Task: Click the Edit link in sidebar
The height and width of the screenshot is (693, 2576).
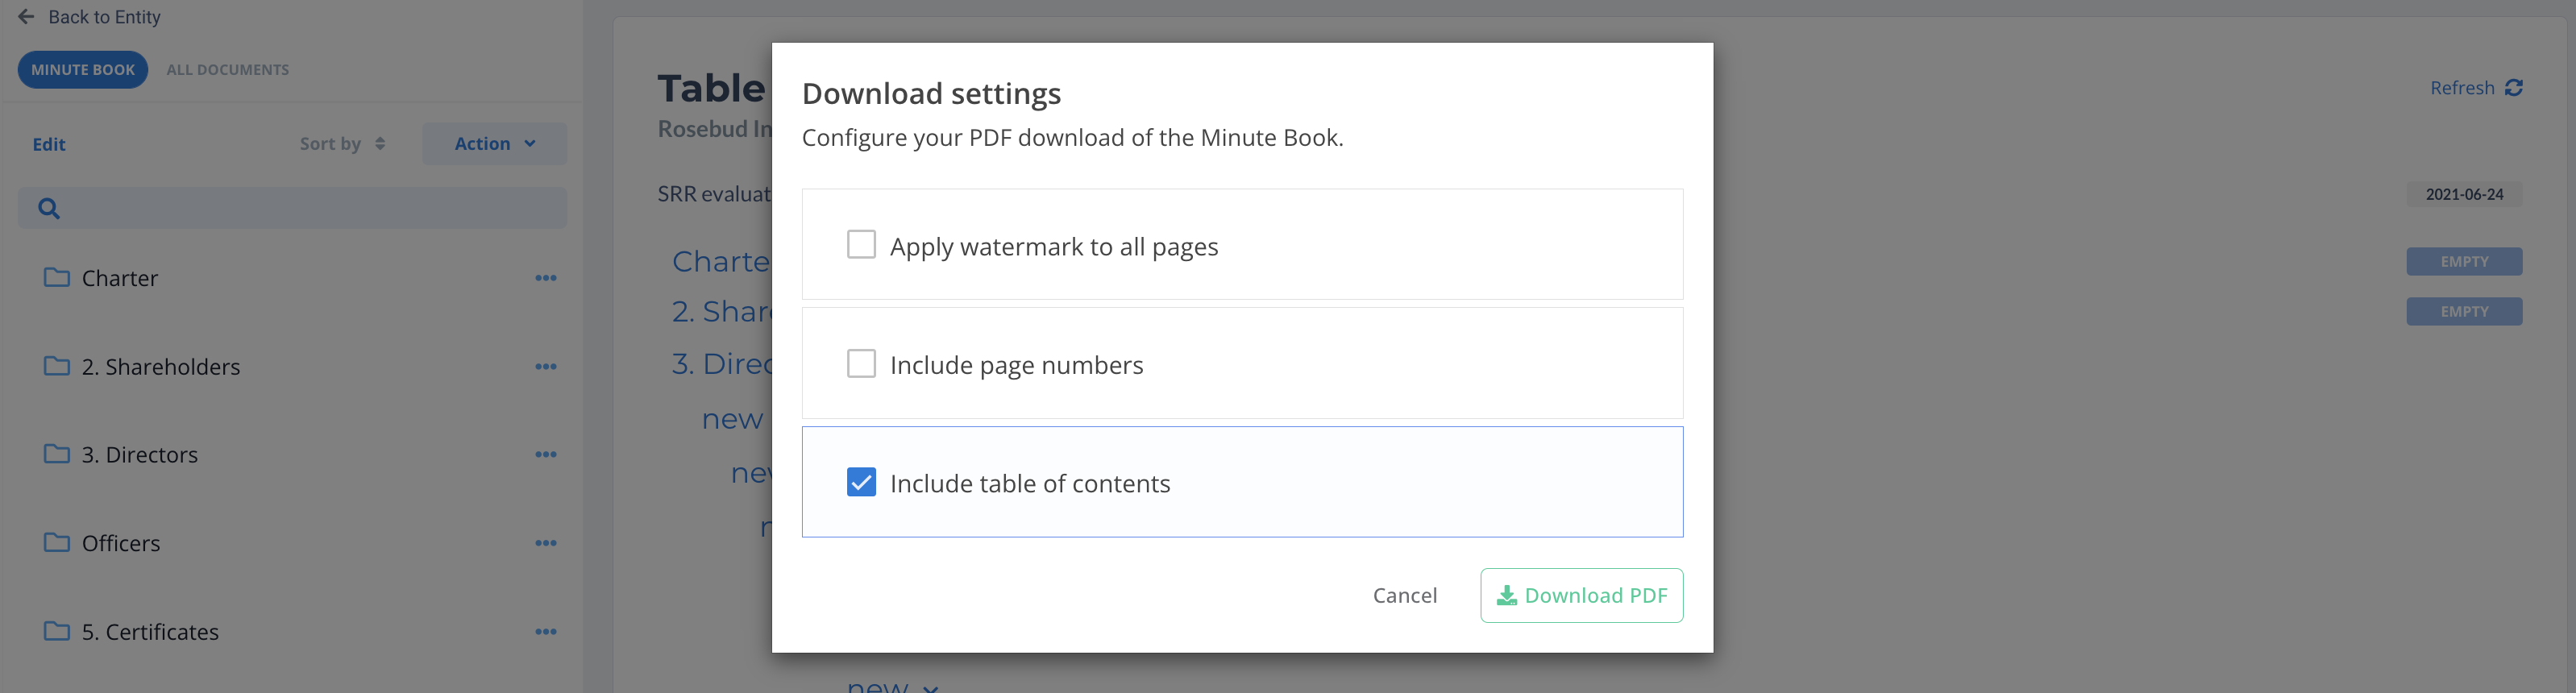Action: [49, 144]
